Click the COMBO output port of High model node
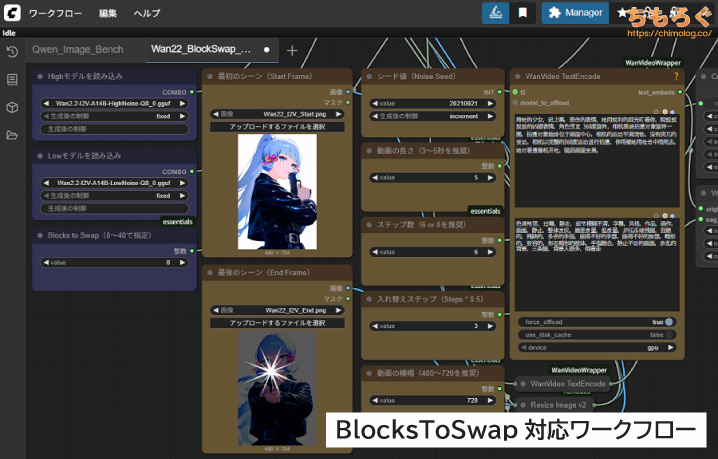Image resolution: width=718 pixels, height=459 pixels. [192, 92]
